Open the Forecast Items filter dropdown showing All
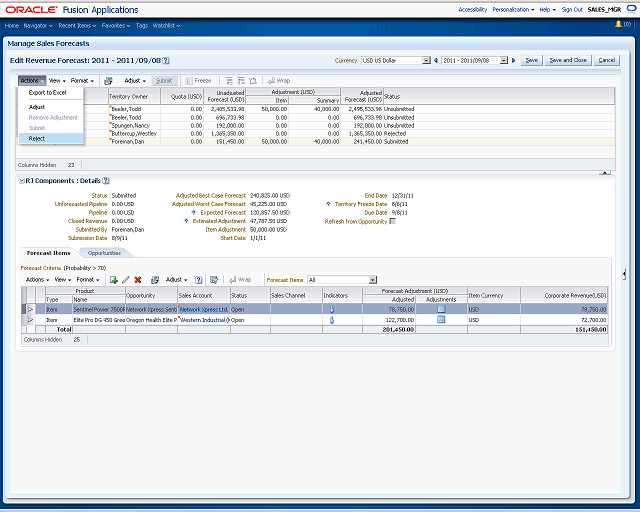The image size is (640, 512). click(373, 280)
